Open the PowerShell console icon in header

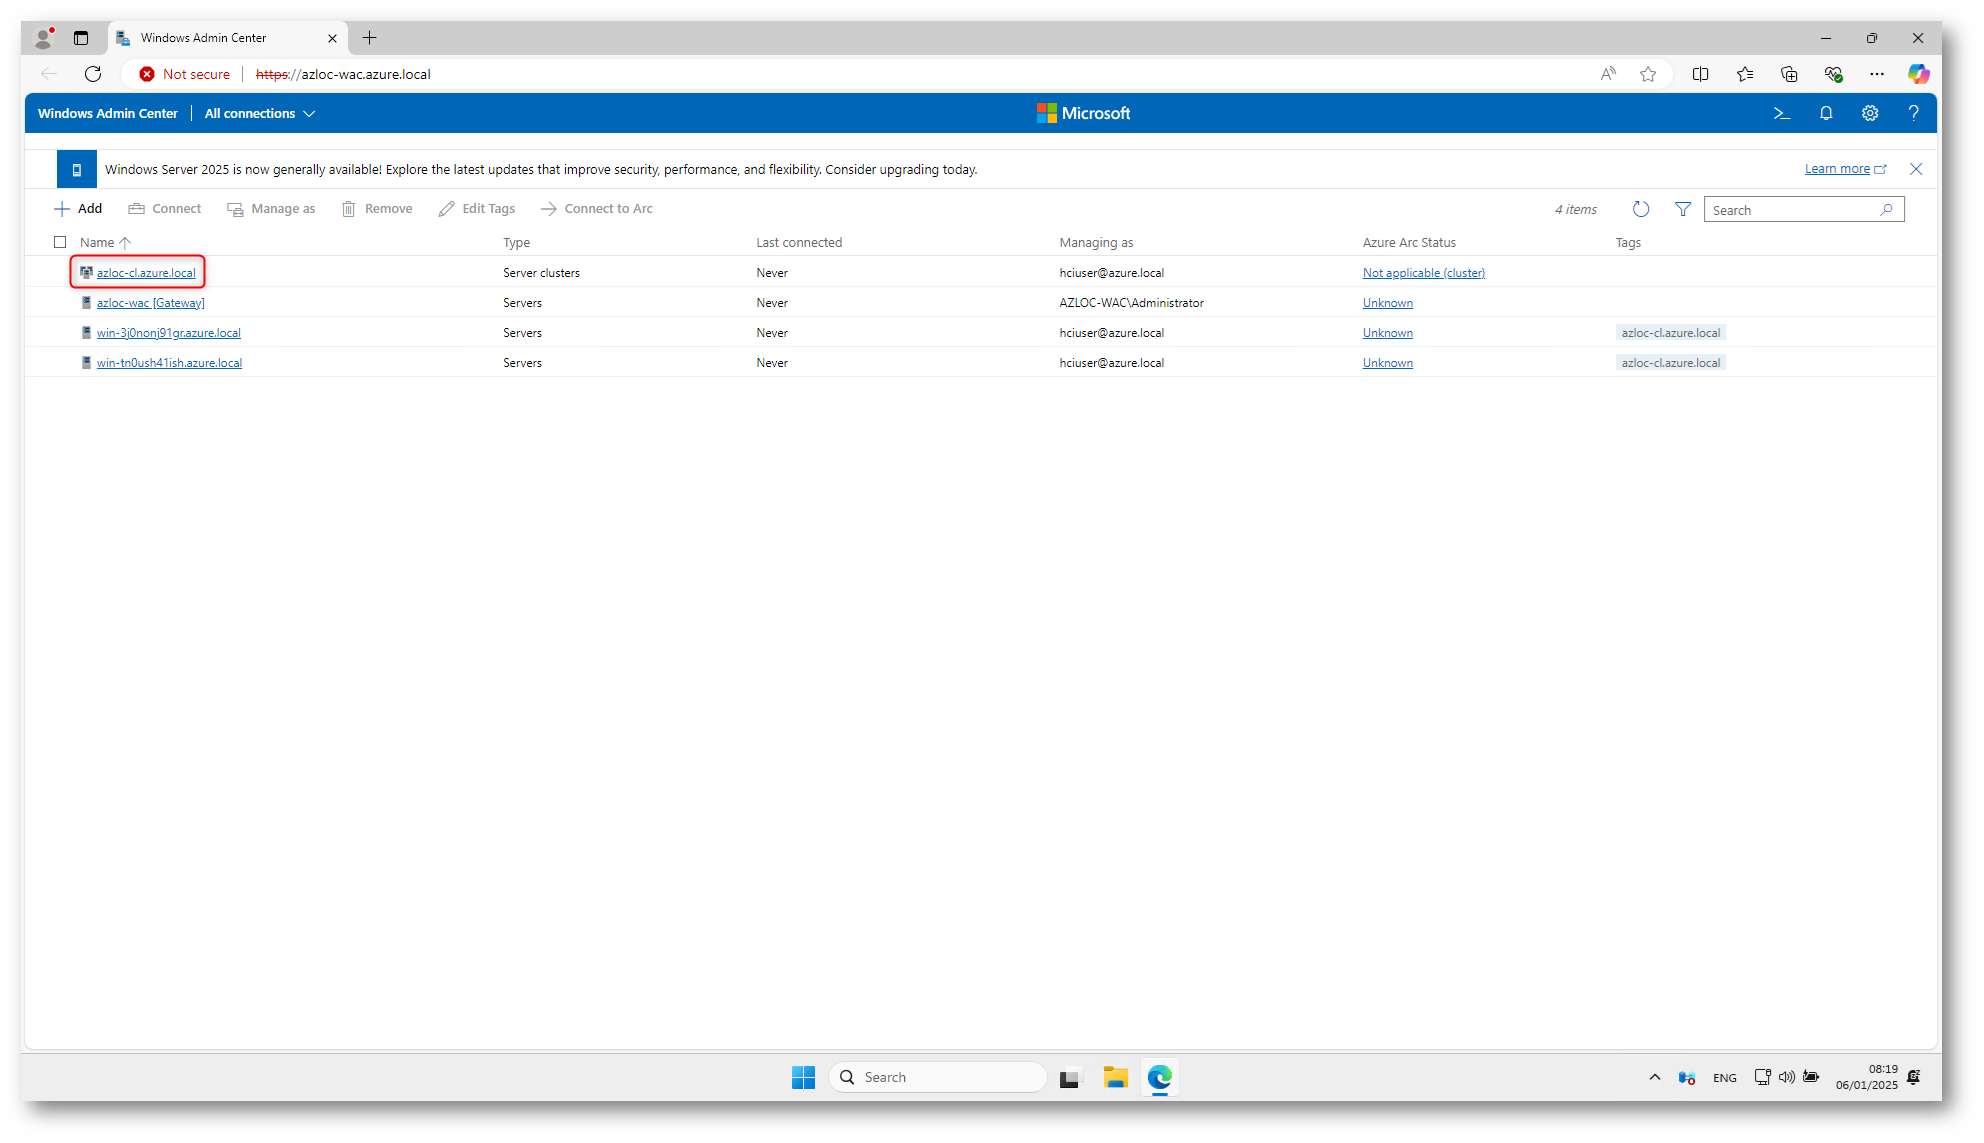click(x=1781, y=113)
